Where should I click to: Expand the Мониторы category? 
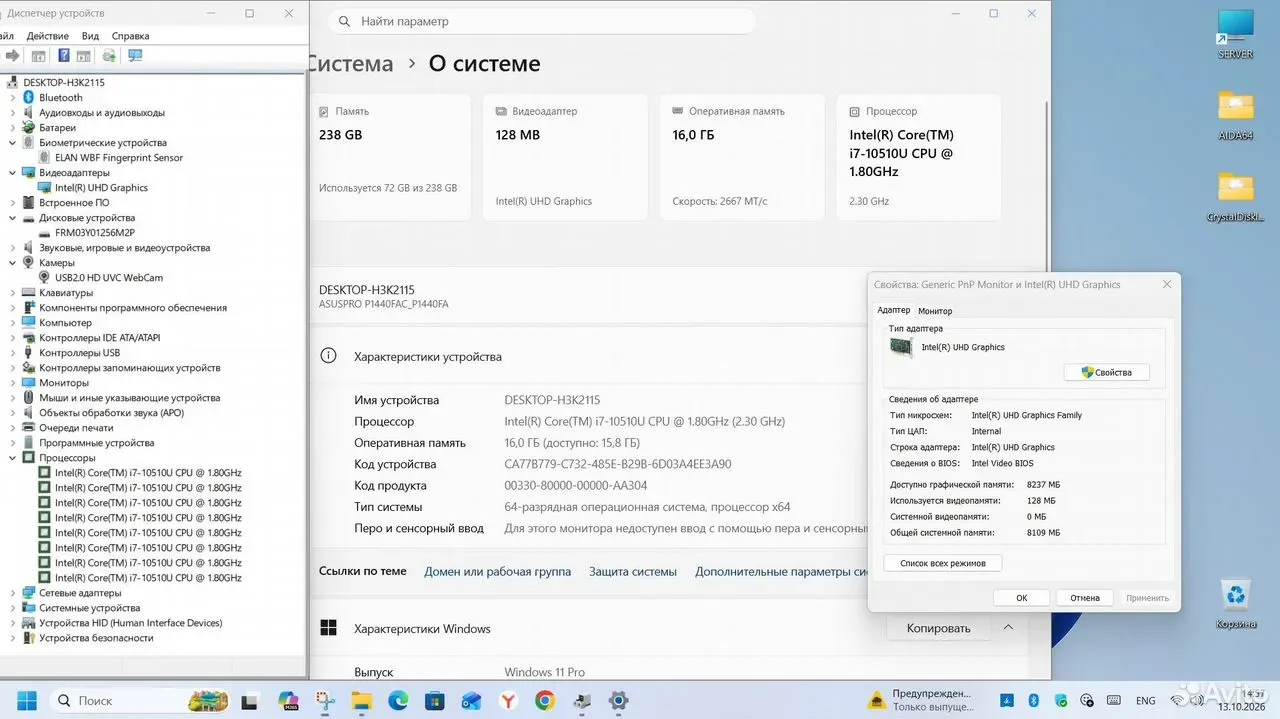(12, 382)
